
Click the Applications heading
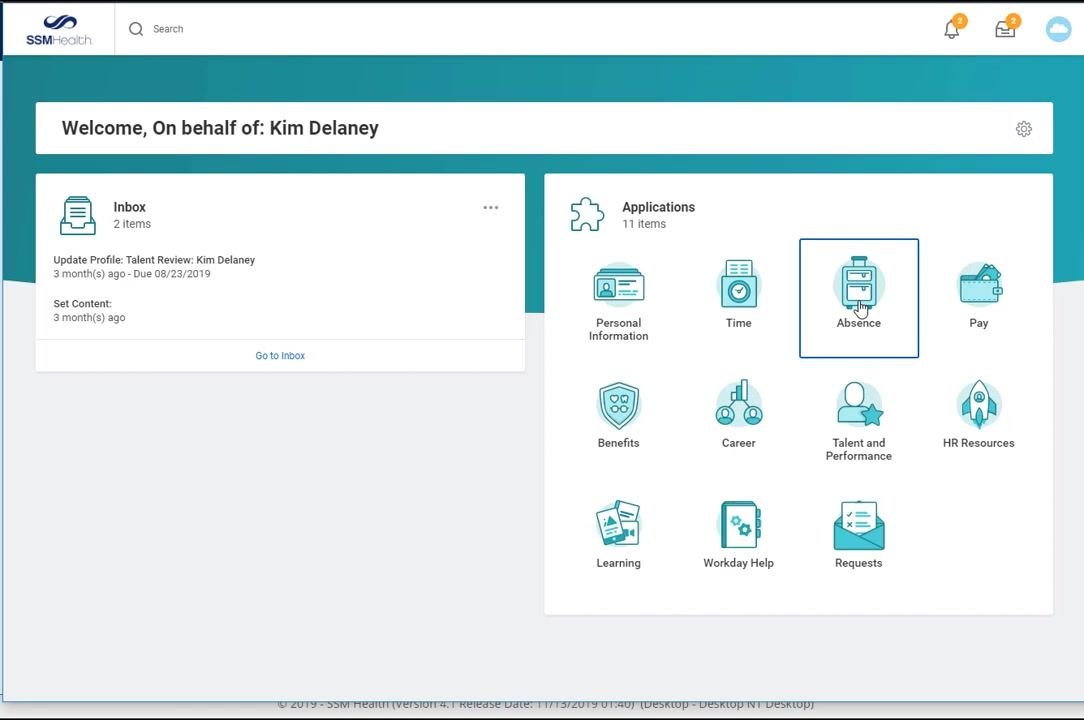point(658,207)
